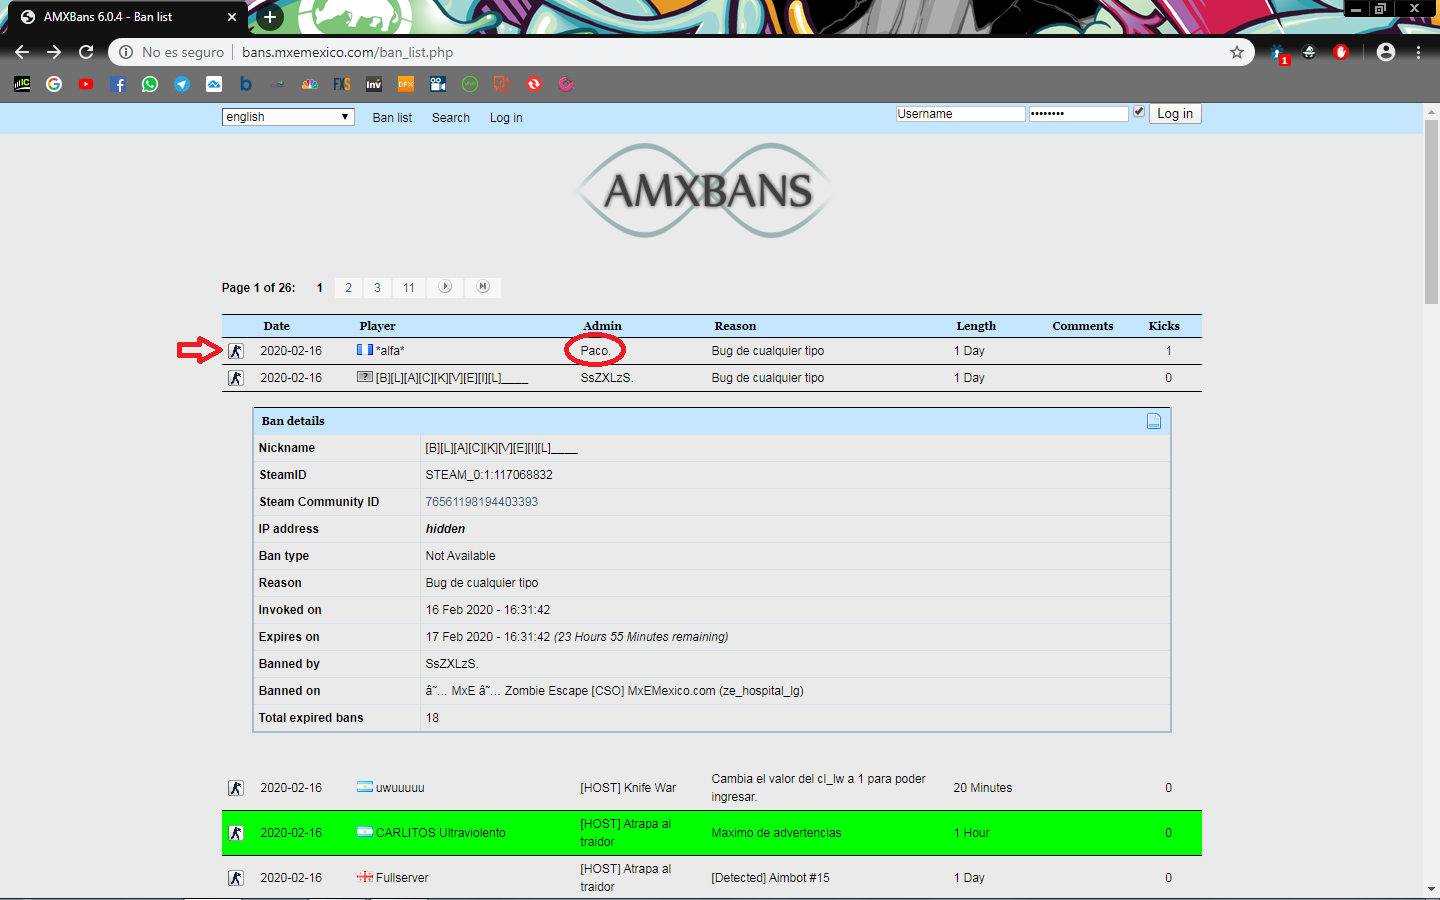Bookmark this page with the star icon
The width and height of the screenshot is (1440, 900).
pyautogui.click(x=1237, y=52)
